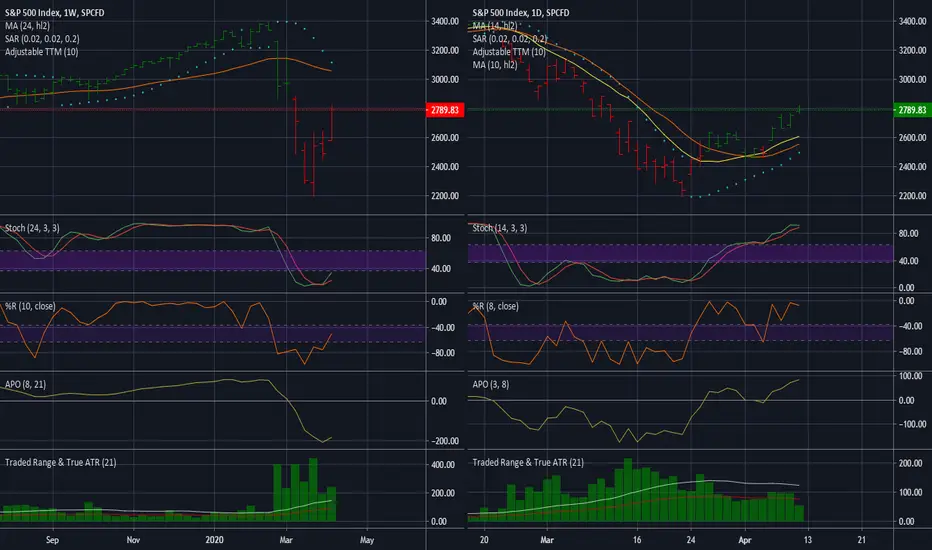Select the S&P 500 Index 1D chart title
The width and height of the screenshot is (932, 550).
point(521,12)
